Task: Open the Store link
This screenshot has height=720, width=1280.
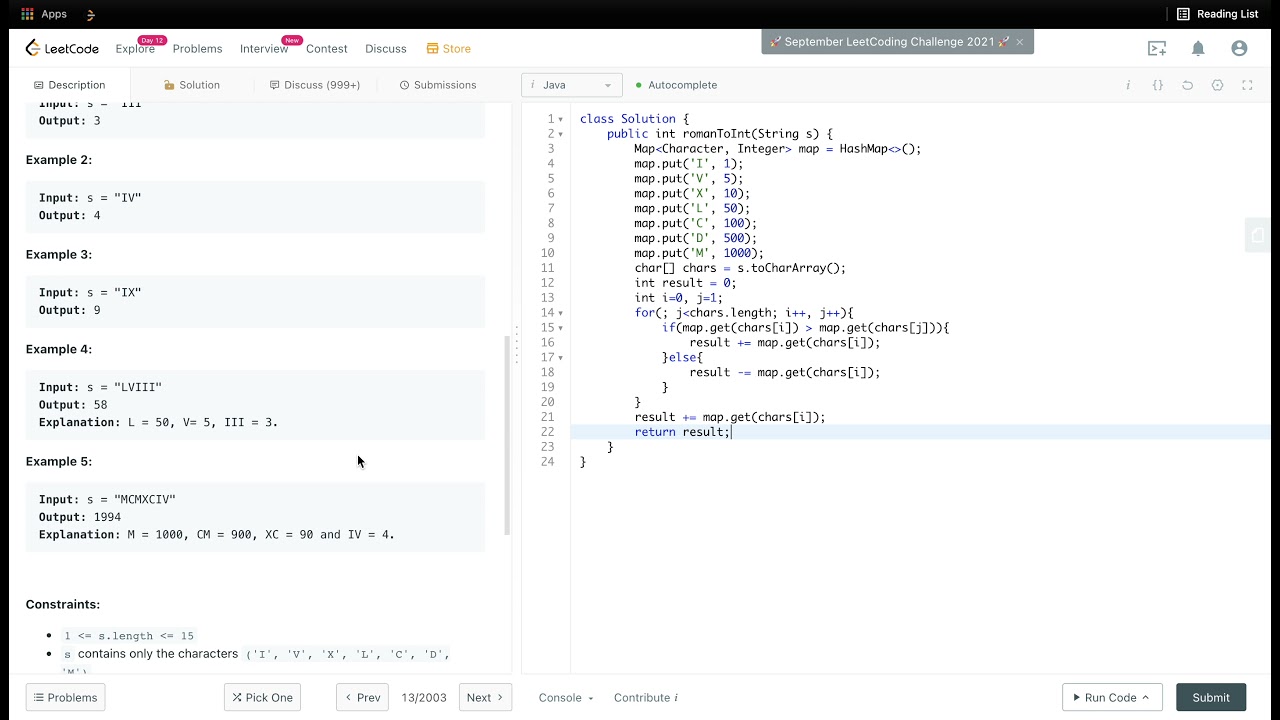Action: [448, 48]
